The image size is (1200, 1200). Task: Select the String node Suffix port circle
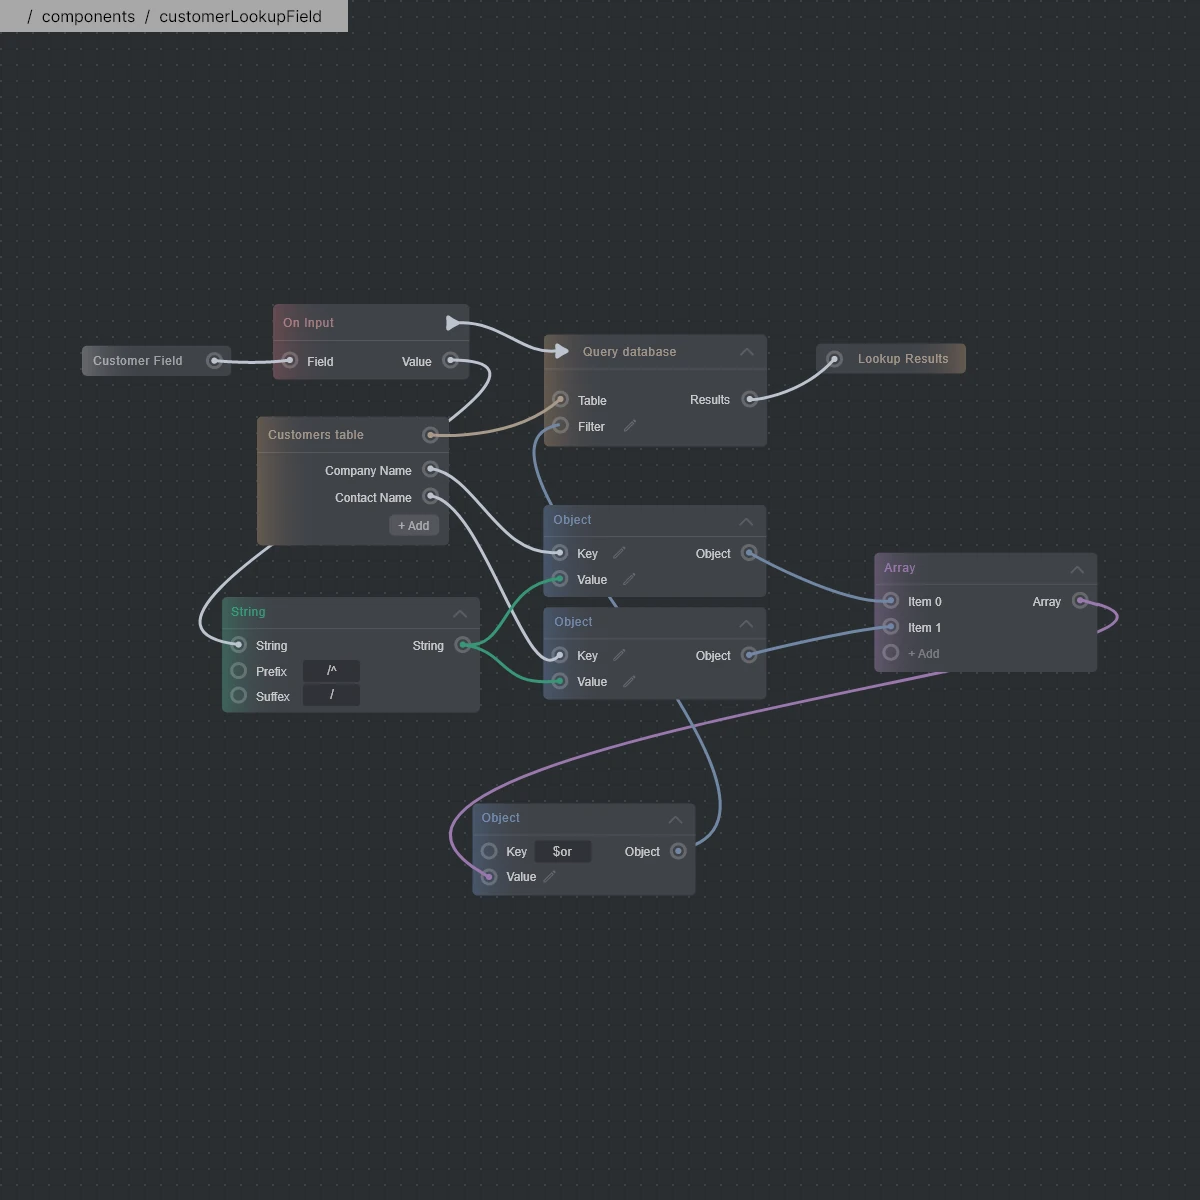coord(238,696)
